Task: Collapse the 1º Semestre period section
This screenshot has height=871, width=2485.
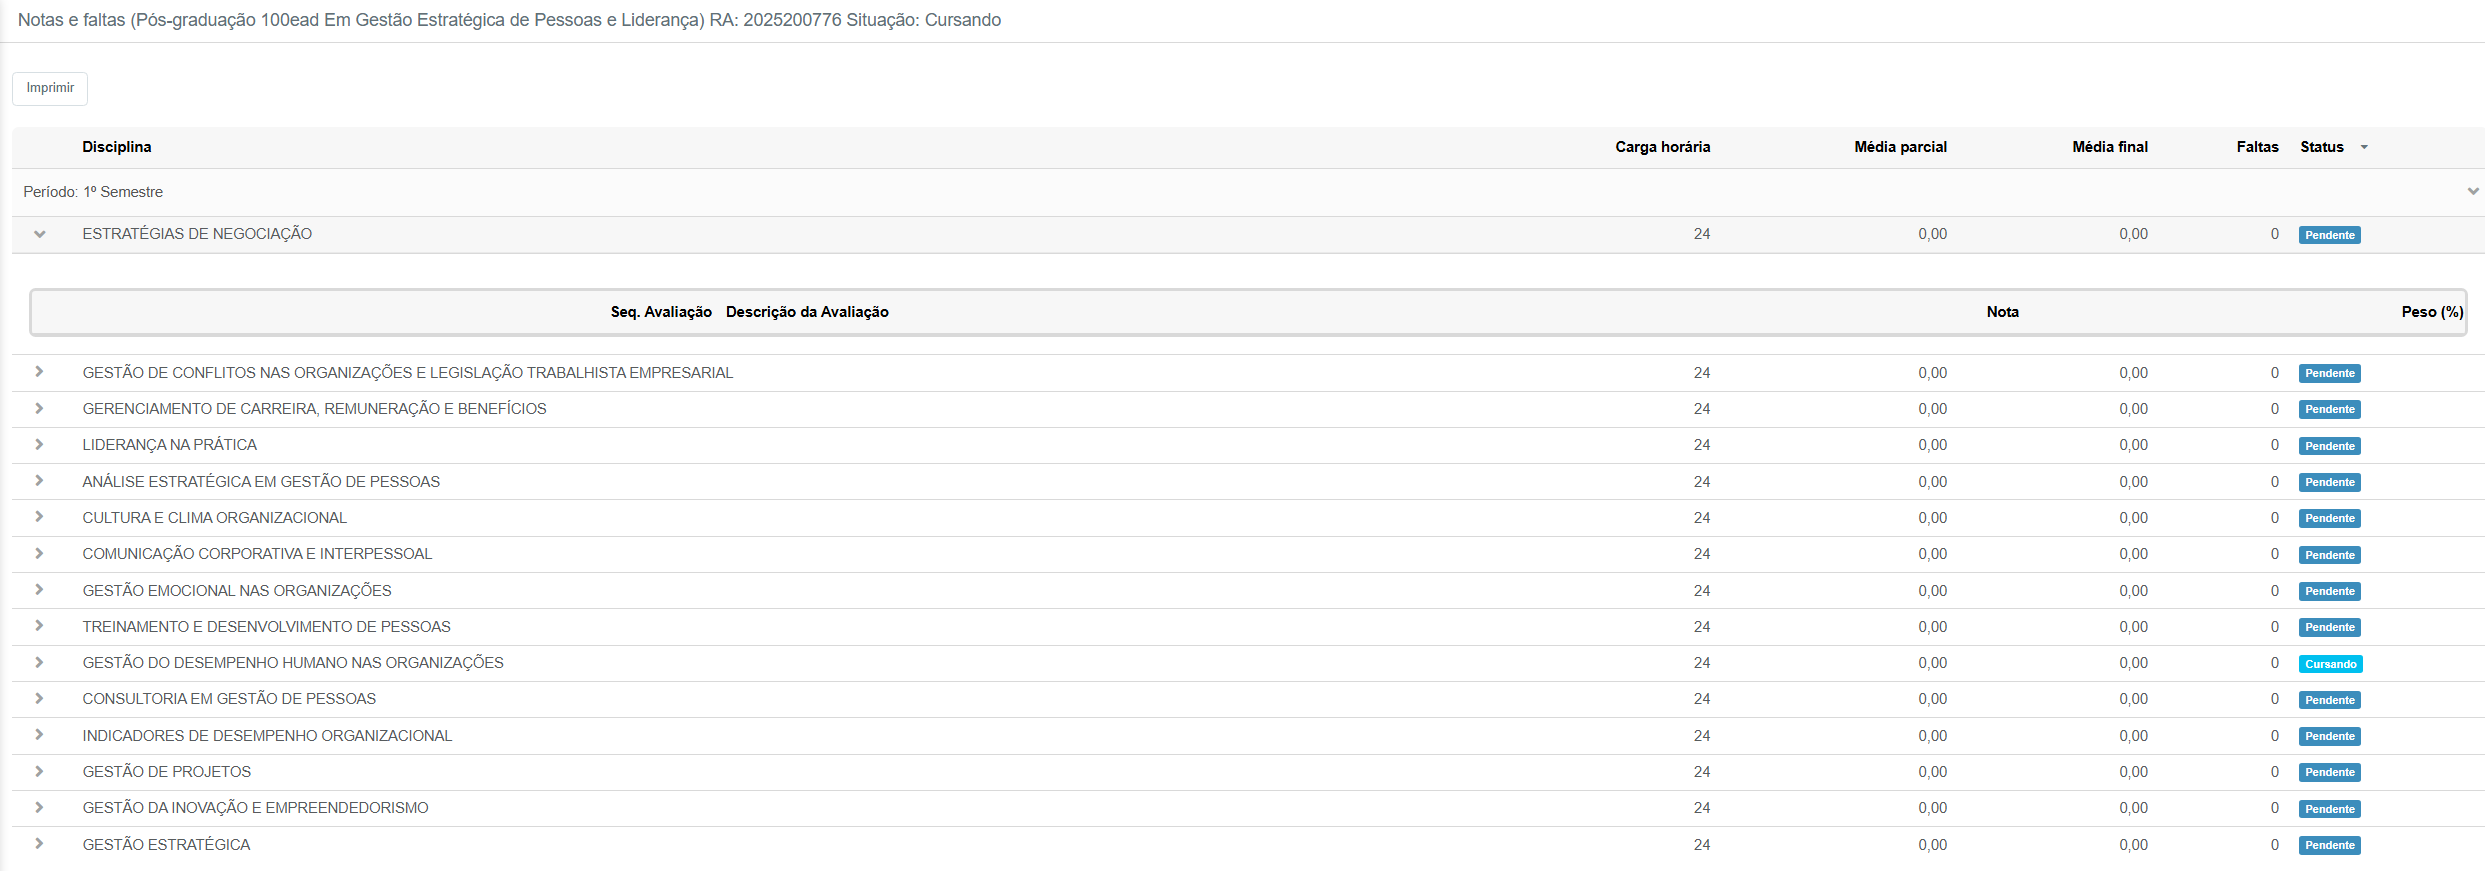Action: (2472, 191)
